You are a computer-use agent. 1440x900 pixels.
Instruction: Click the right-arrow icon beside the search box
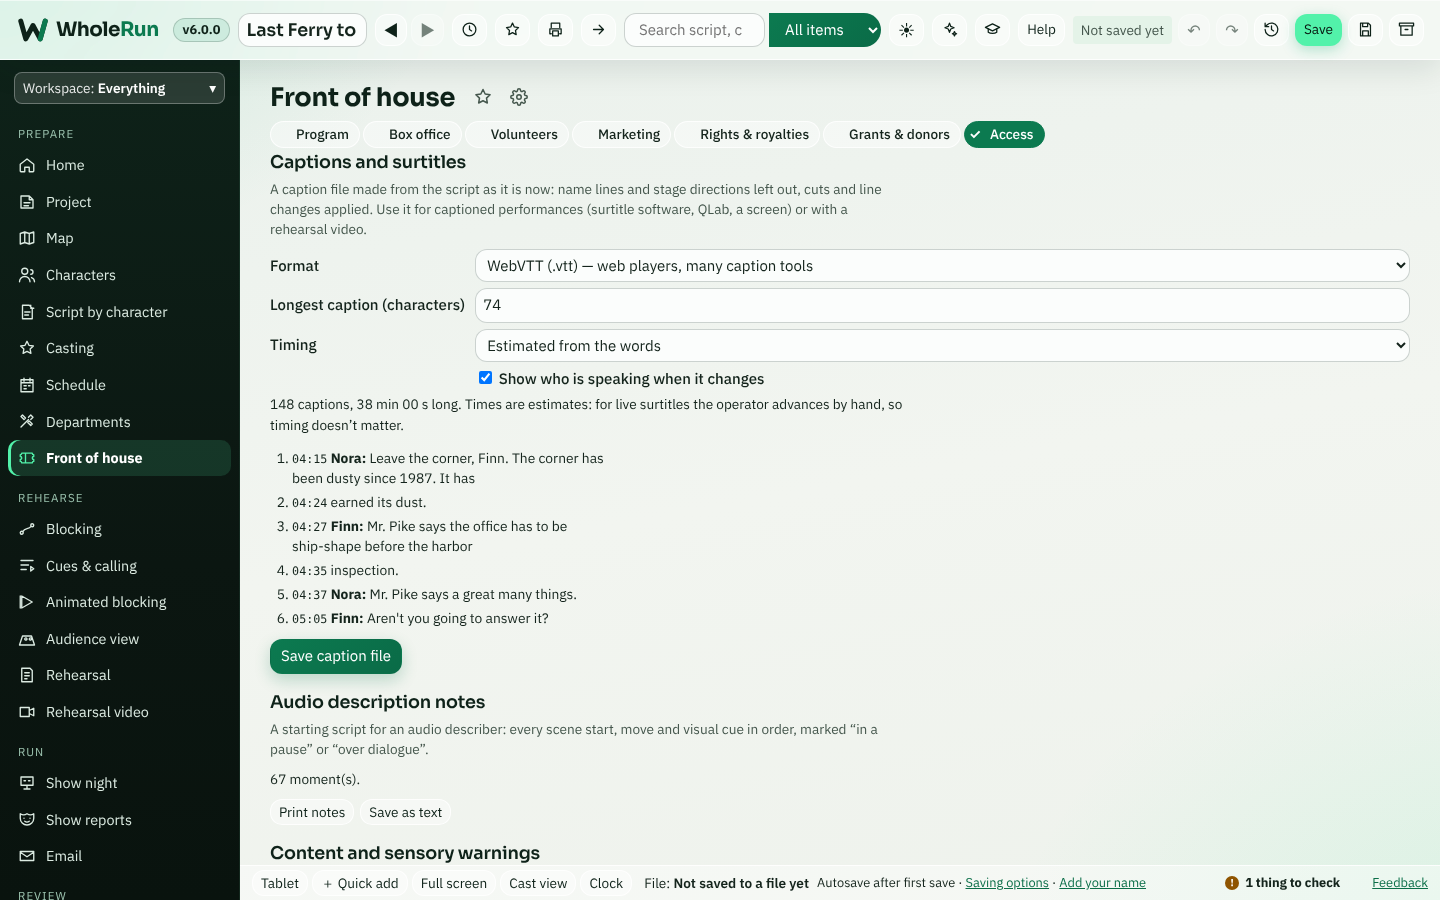tap(599, 30)
